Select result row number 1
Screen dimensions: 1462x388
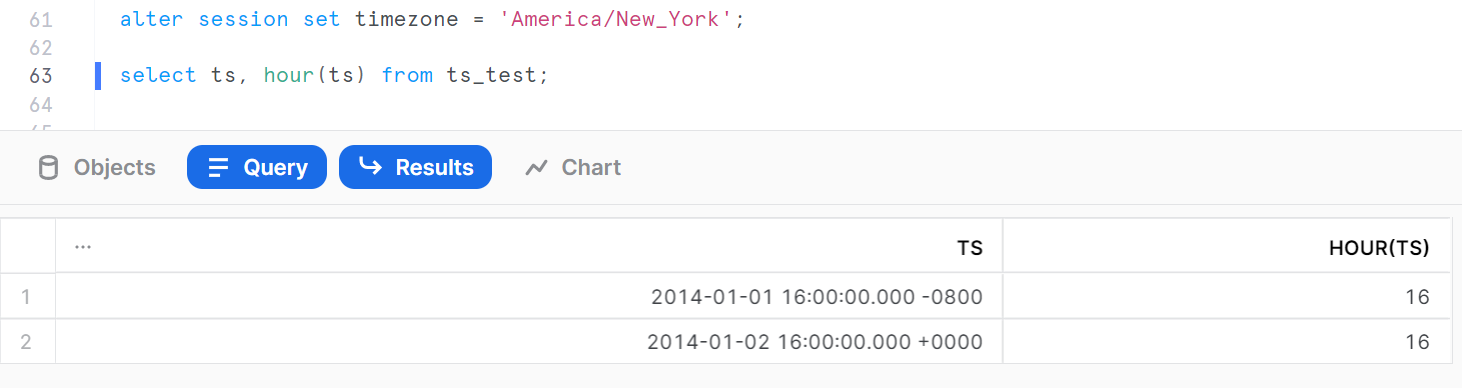click(x=27, y=296)
